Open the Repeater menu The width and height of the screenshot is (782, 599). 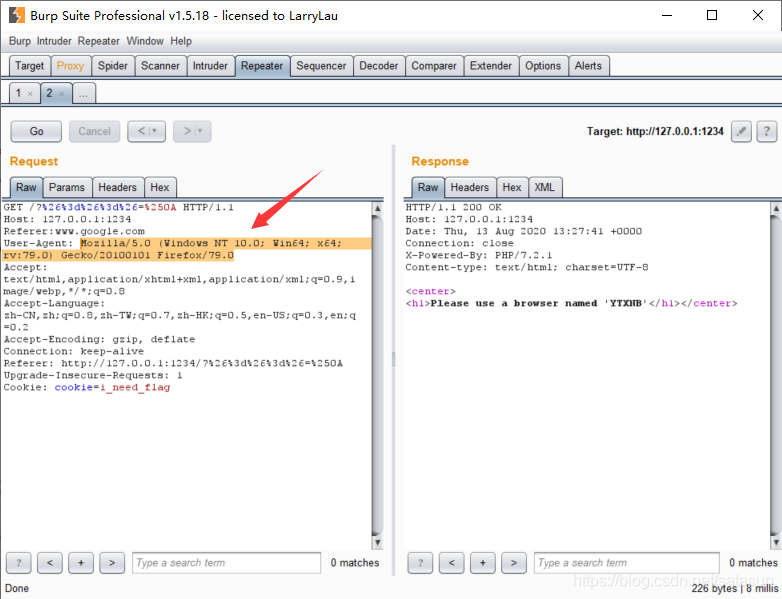click(99, 41)
